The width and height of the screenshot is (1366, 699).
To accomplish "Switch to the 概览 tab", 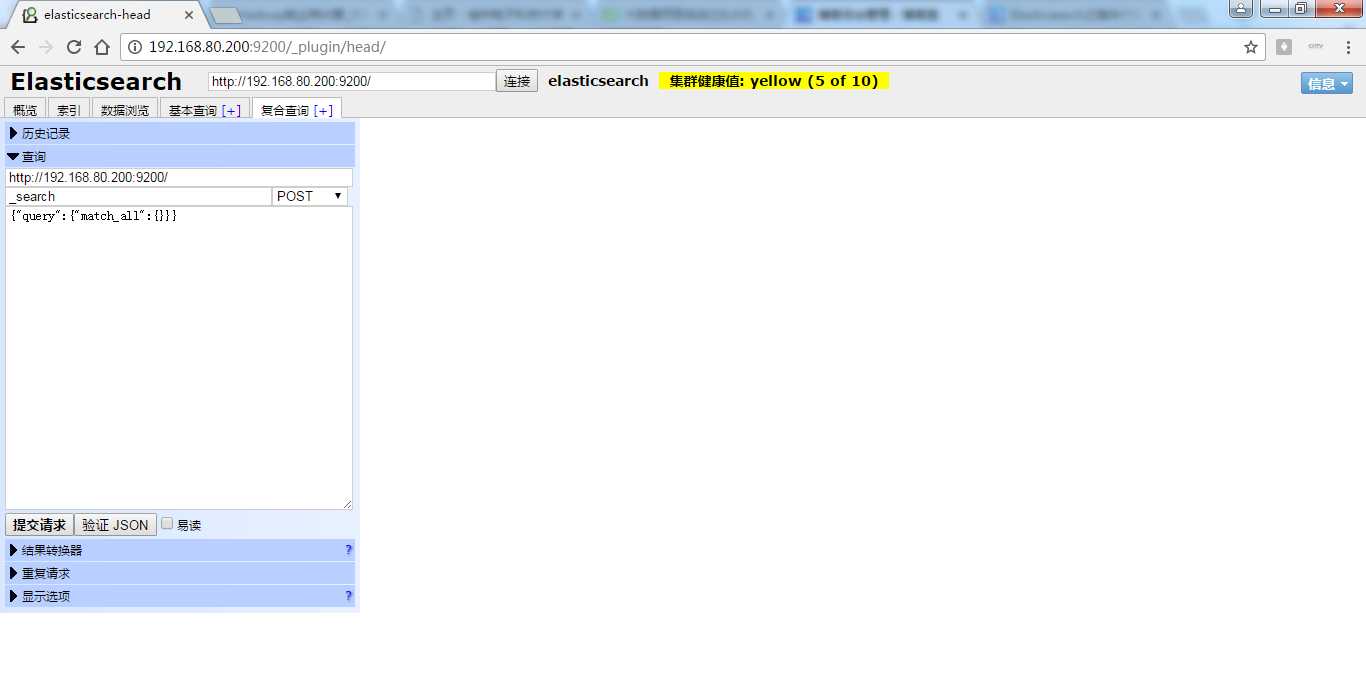I will [25, 110].
